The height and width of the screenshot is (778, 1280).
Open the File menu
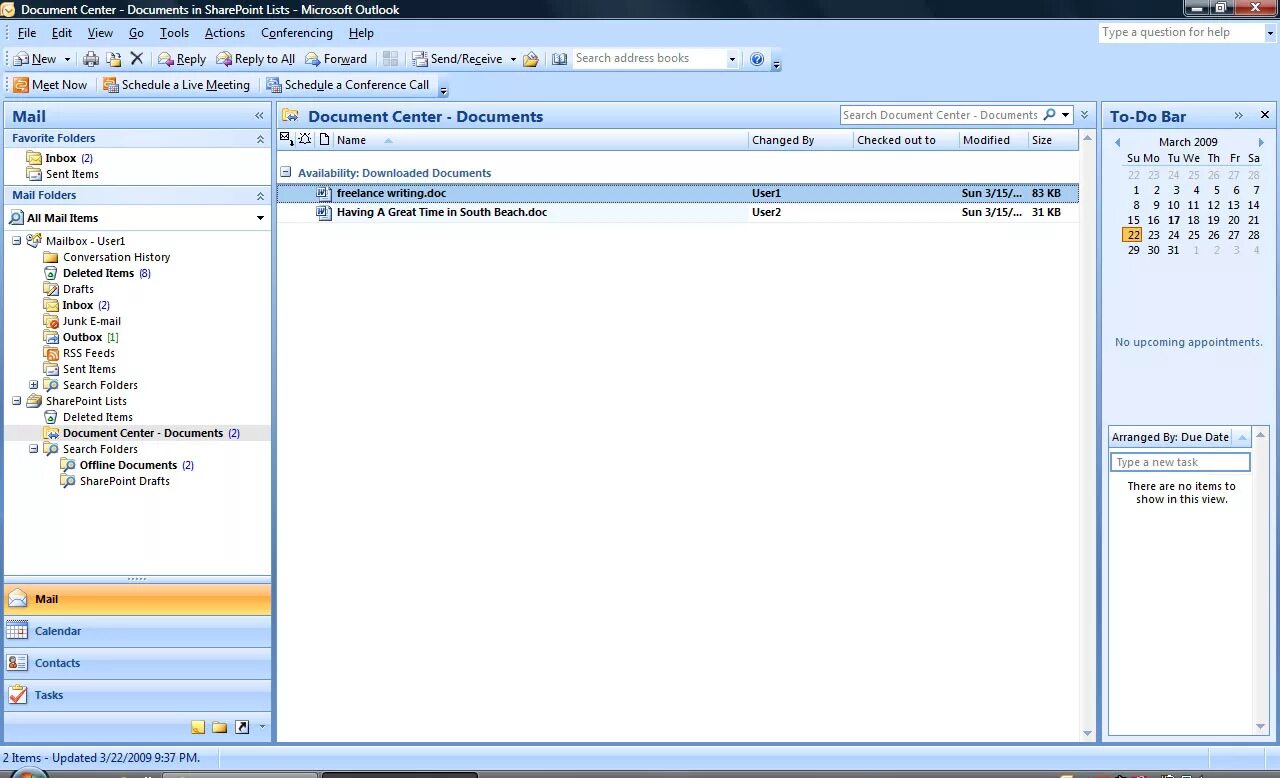click(x=27, y=33)
